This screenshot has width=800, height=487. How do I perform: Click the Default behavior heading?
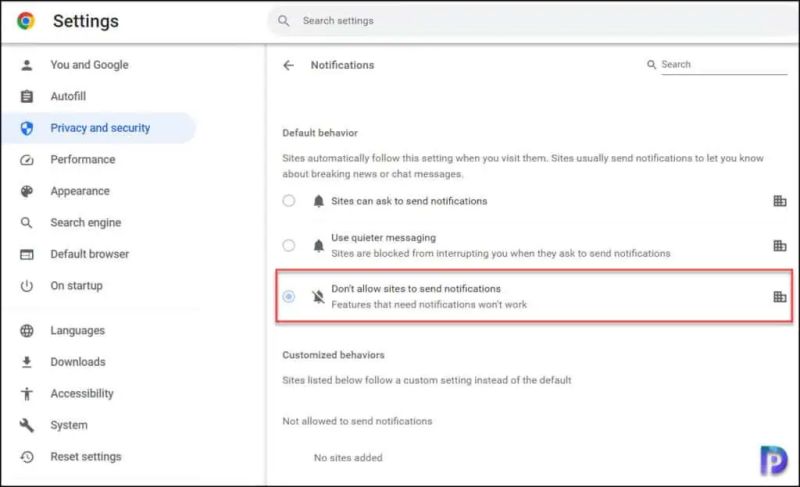click(x=320, y=133)
